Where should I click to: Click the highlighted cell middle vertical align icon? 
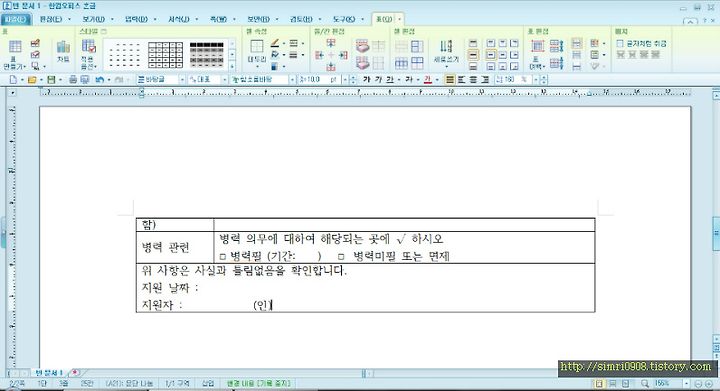pos(473,55)
